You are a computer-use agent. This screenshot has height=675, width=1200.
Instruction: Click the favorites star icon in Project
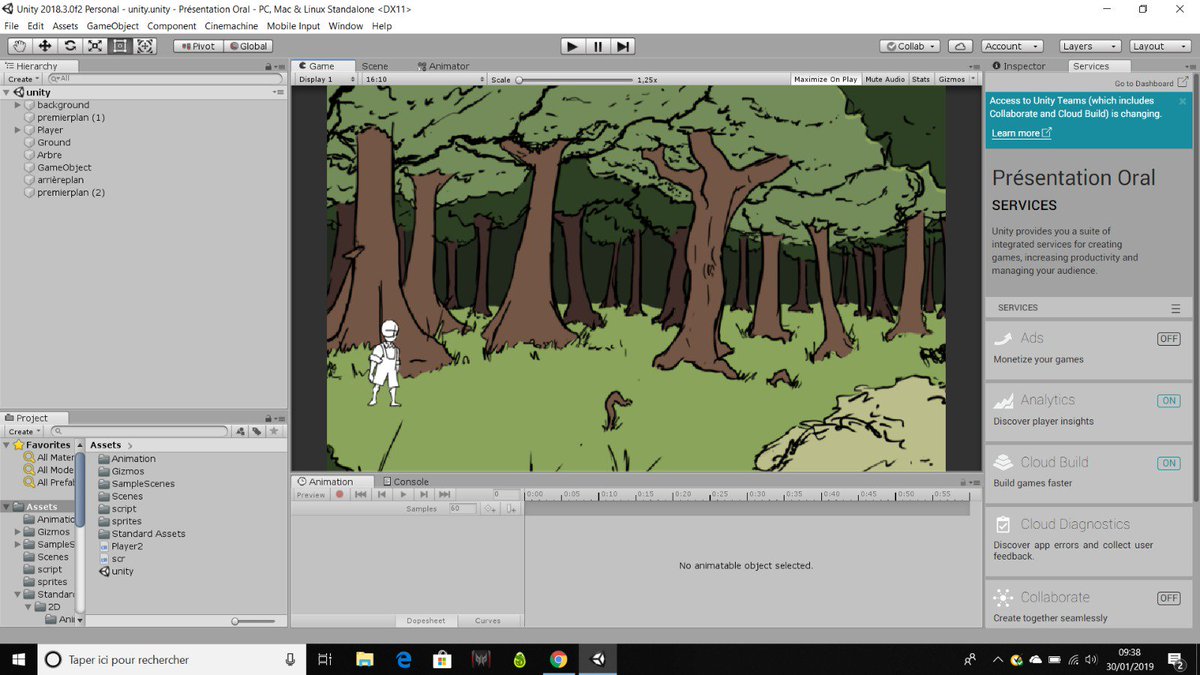274,431
